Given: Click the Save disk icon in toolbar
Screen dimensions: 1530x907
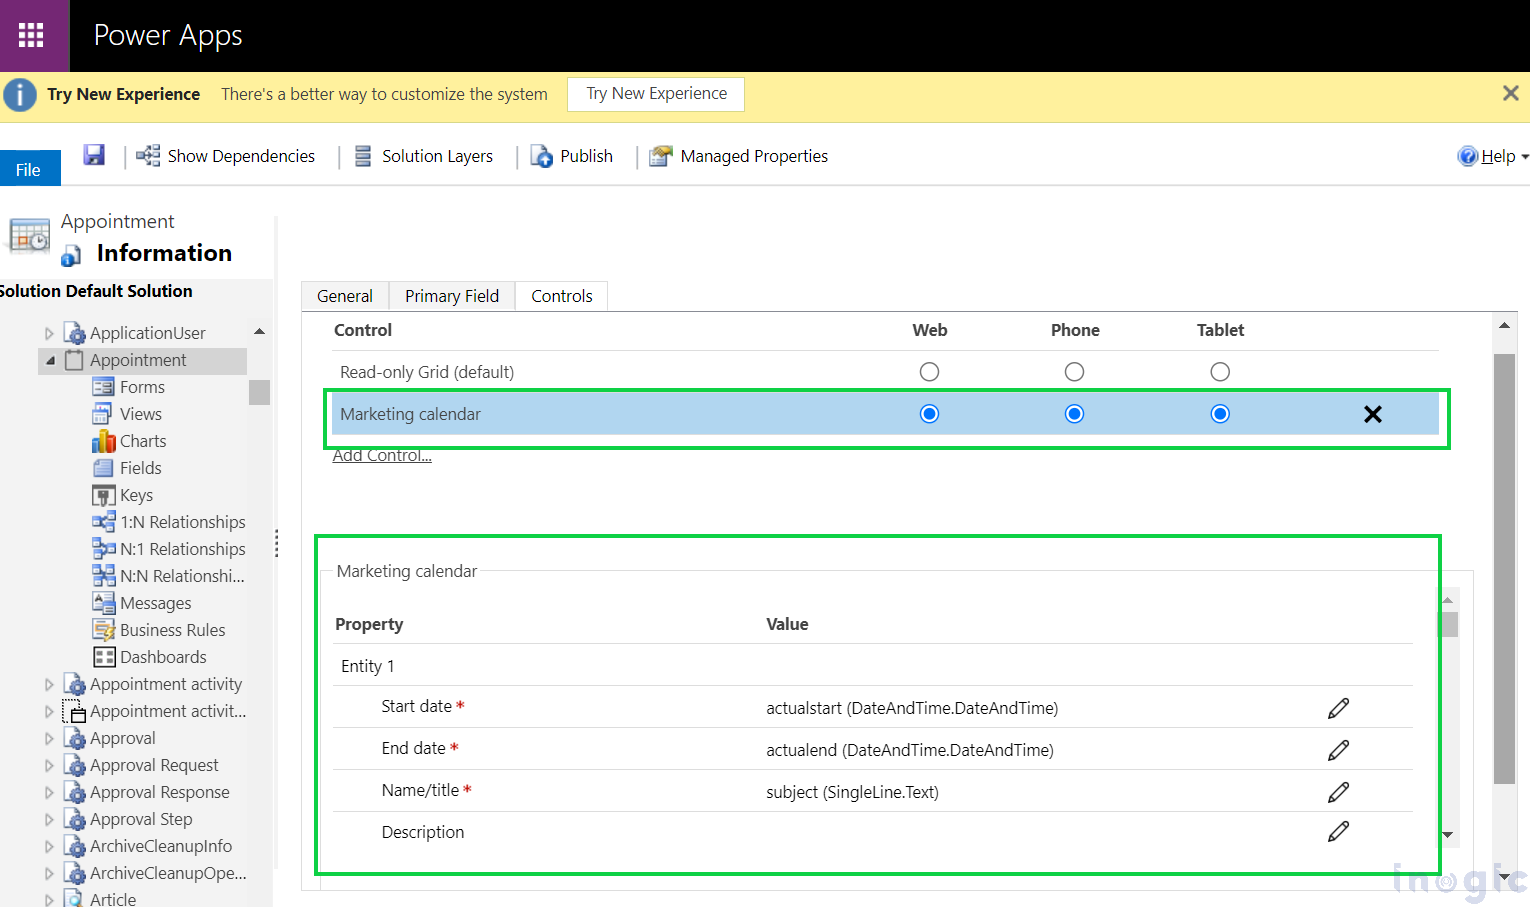Looking at the screenshot, I should click(x=94, y=155).
